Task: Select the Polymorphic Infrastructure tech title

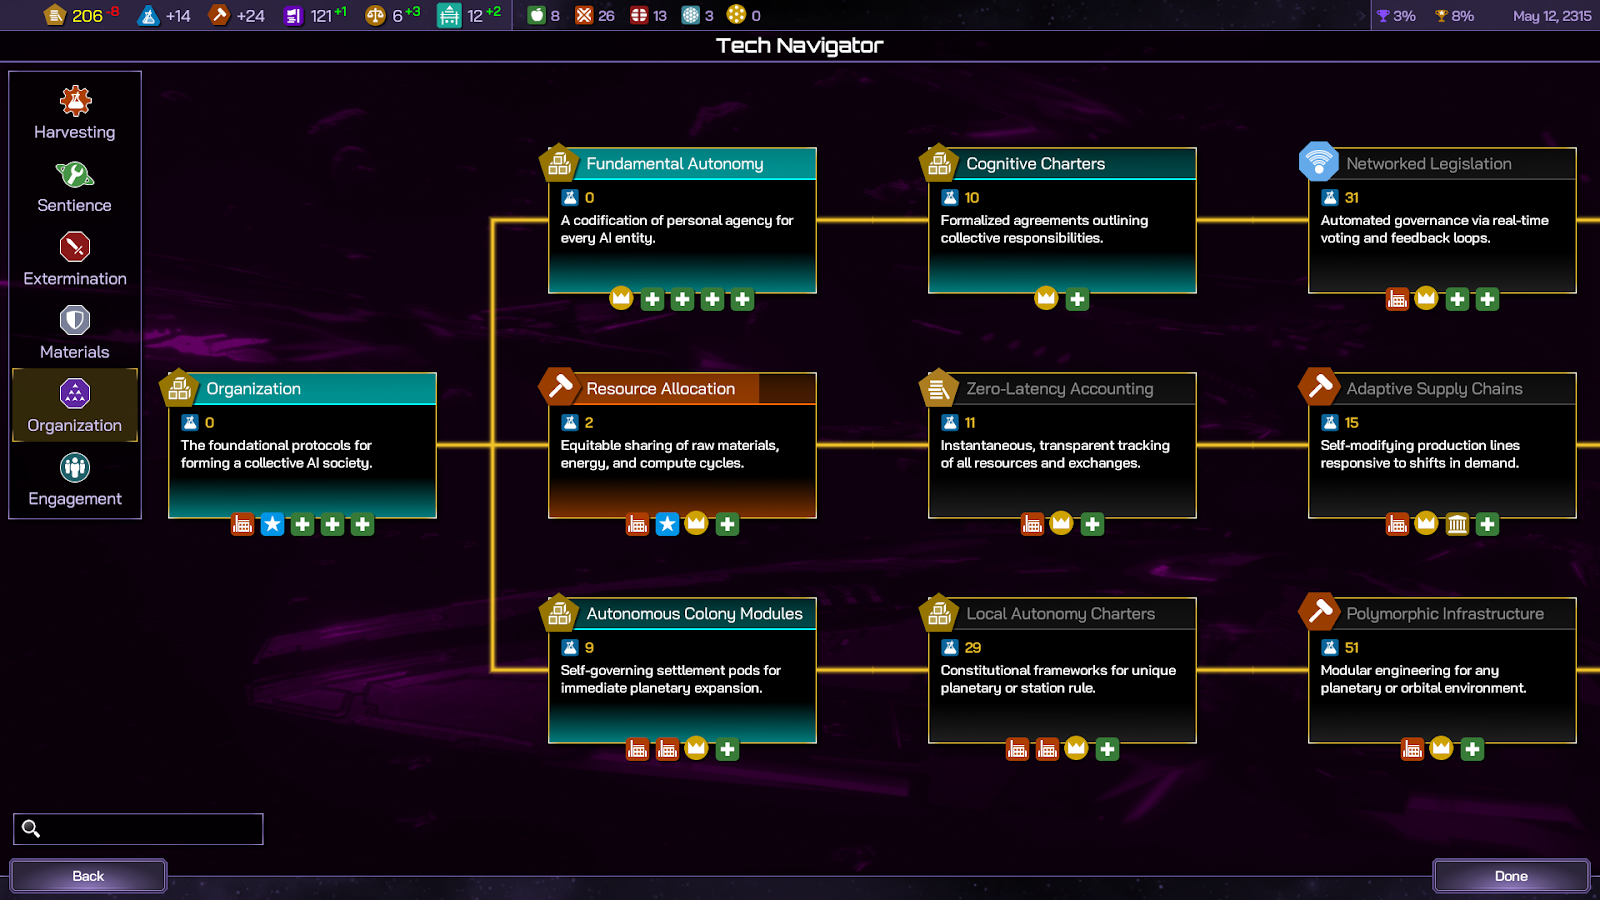Action: 1445,614
